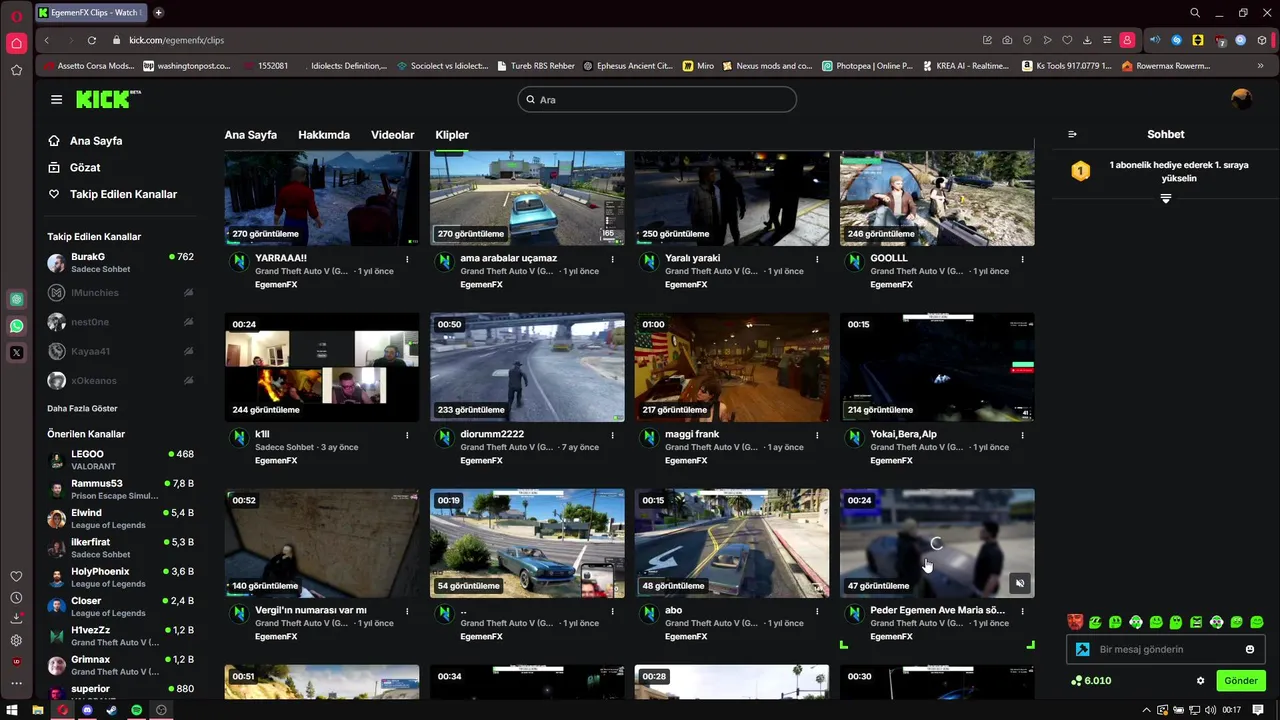The height and width of the screenshot is (720, 1280).
Task: Click the Gönder send button
Action: (x=1240, y=681)
